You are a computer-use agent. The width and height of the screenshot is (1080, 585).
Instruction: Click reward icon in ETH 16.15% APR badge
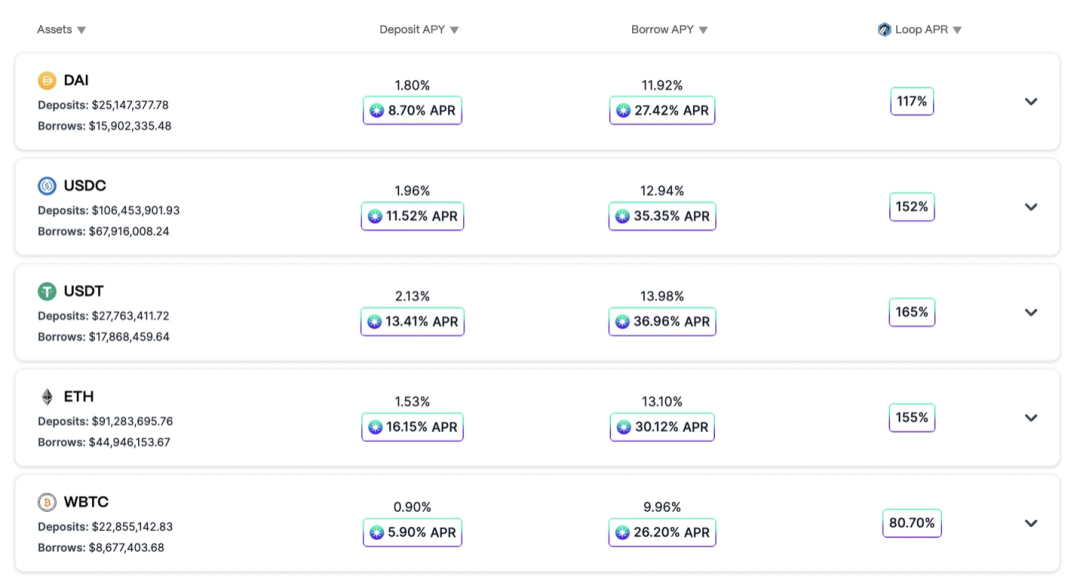pos(375,427)
